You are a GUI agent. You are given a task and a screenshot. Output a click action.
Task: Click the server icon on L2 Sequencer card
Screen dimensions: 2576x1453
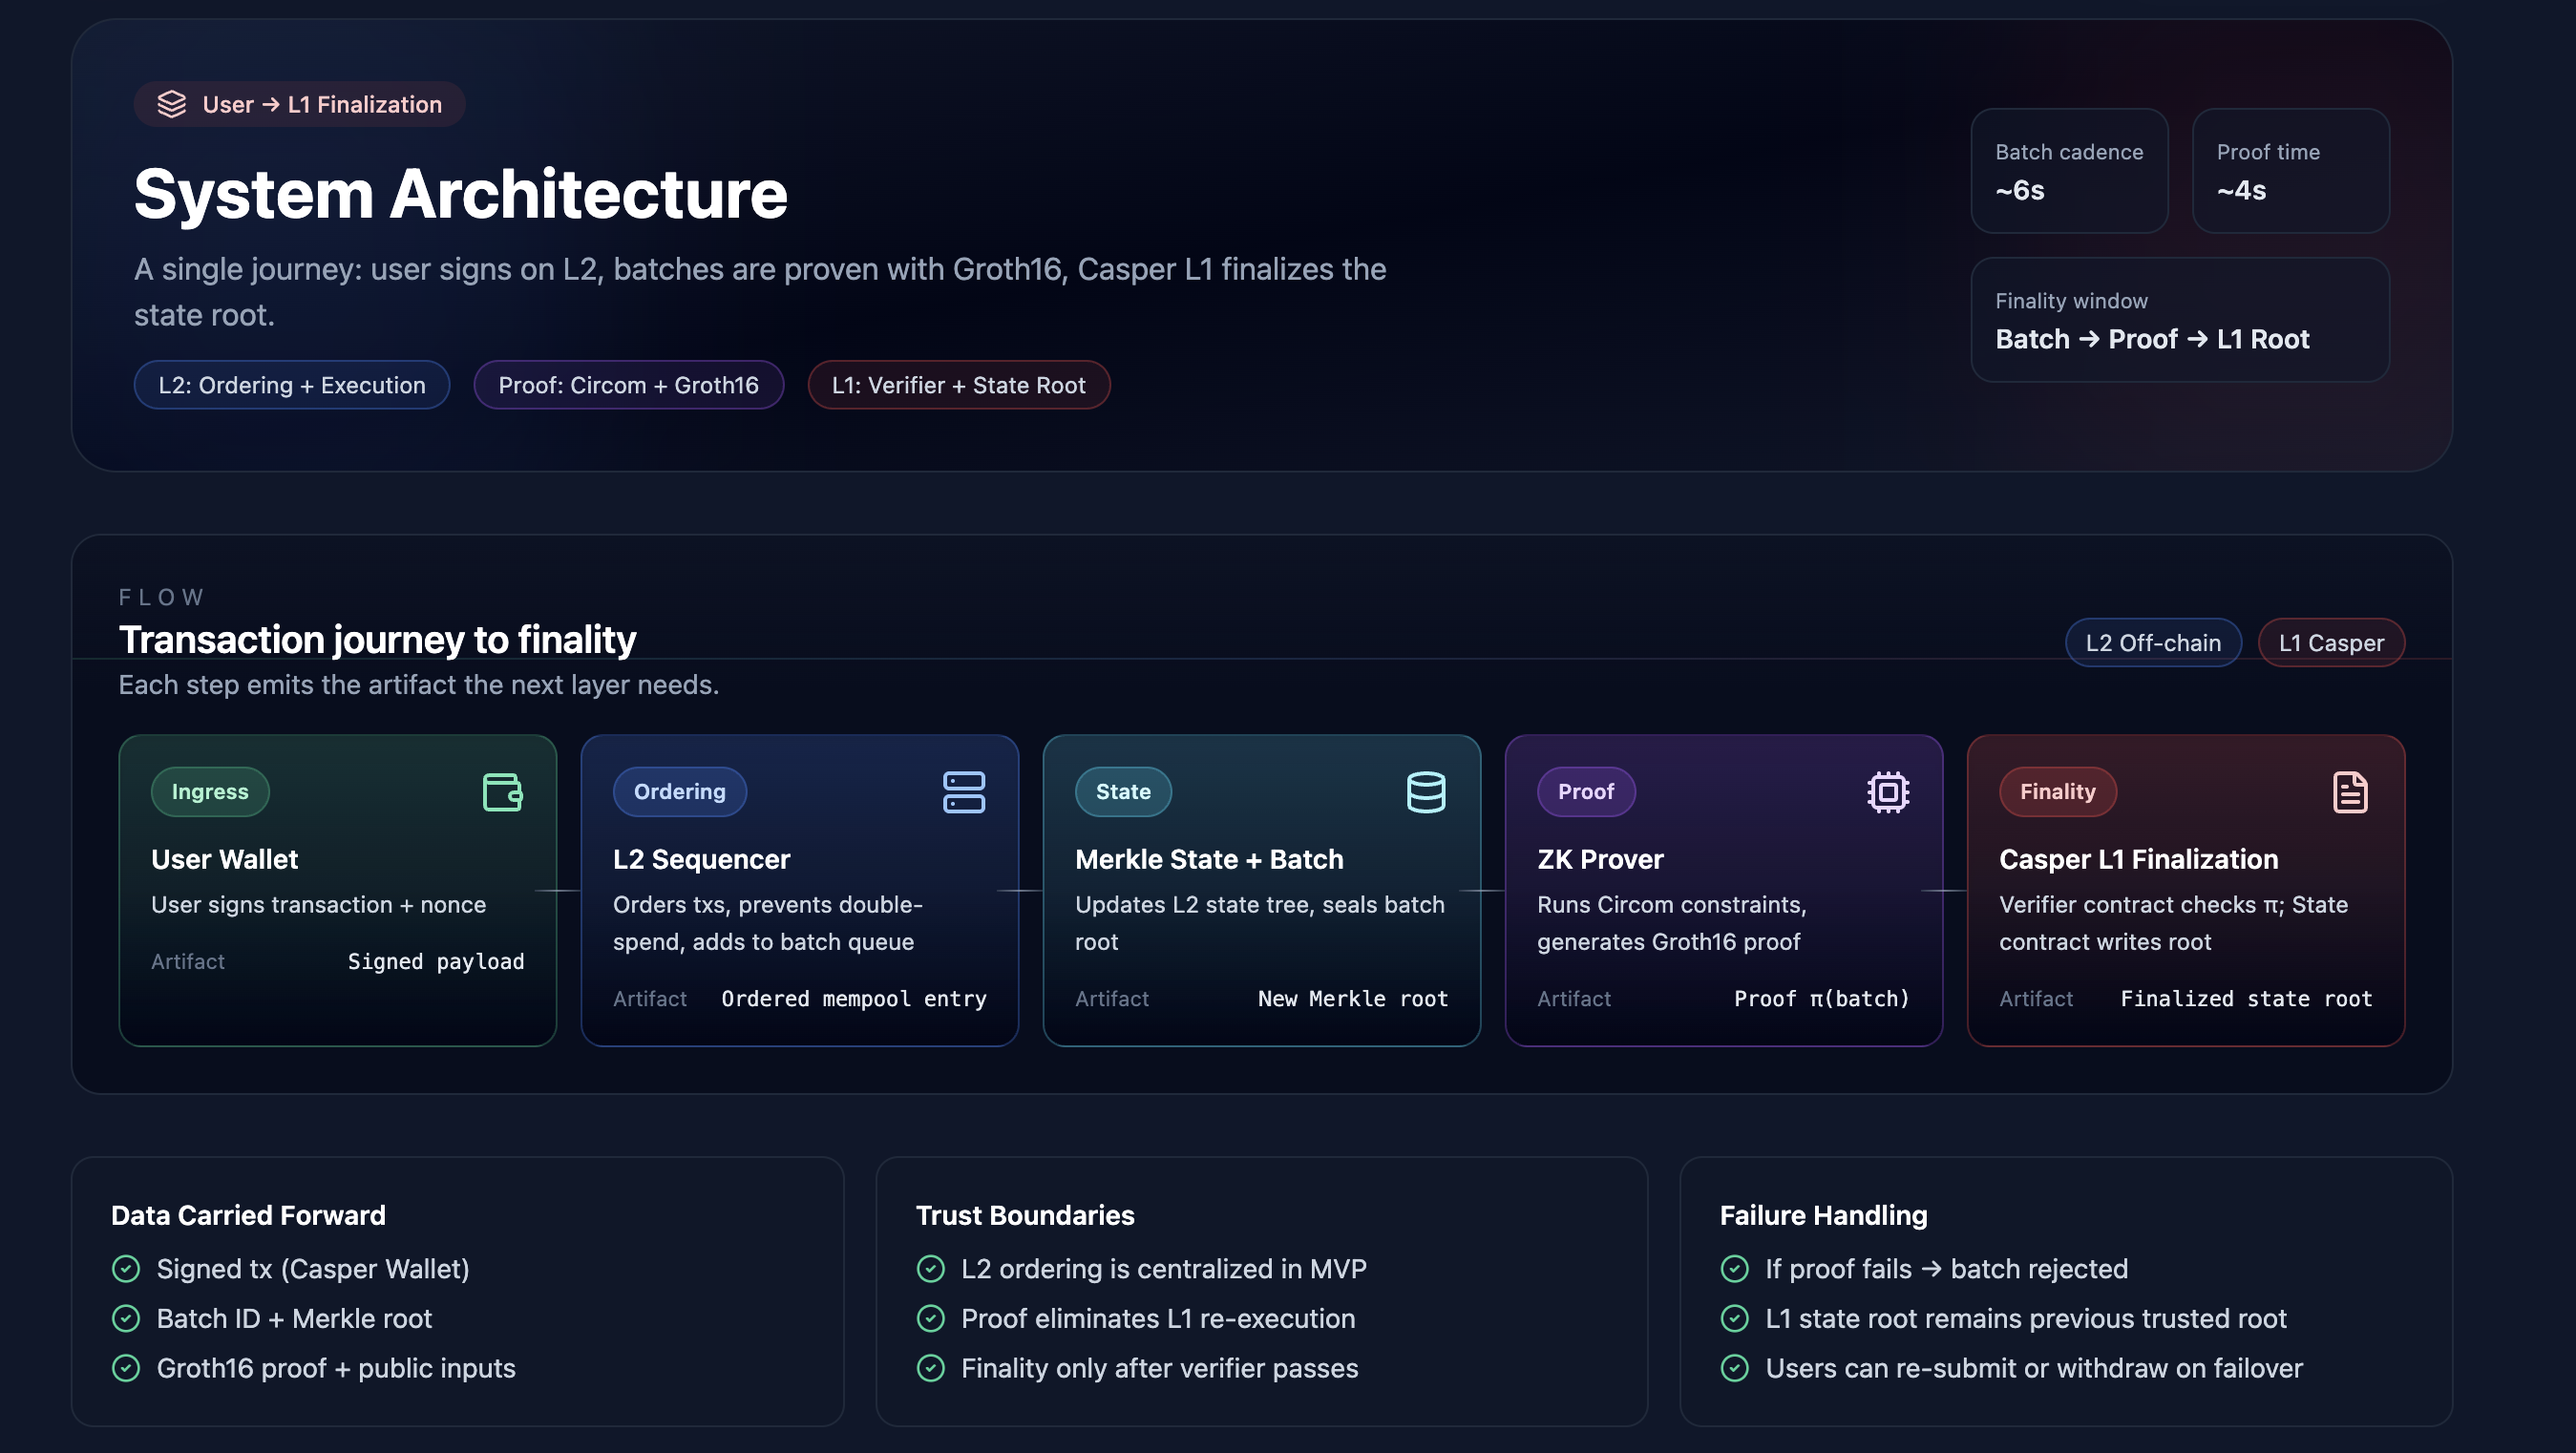[x=964, y=792]
